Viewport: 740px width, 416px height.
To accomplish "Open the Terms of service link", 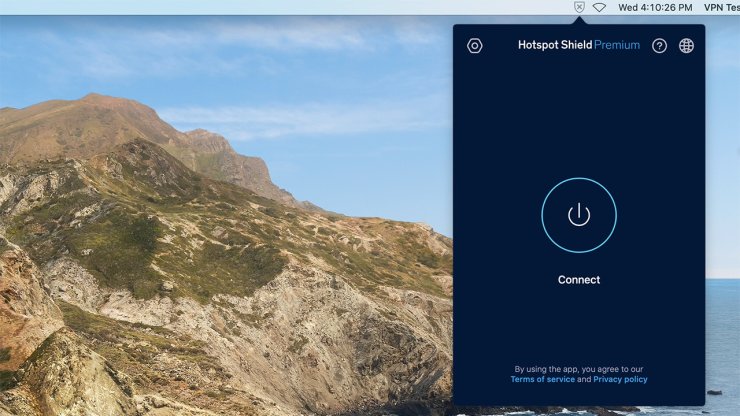I will pos(542,379).
